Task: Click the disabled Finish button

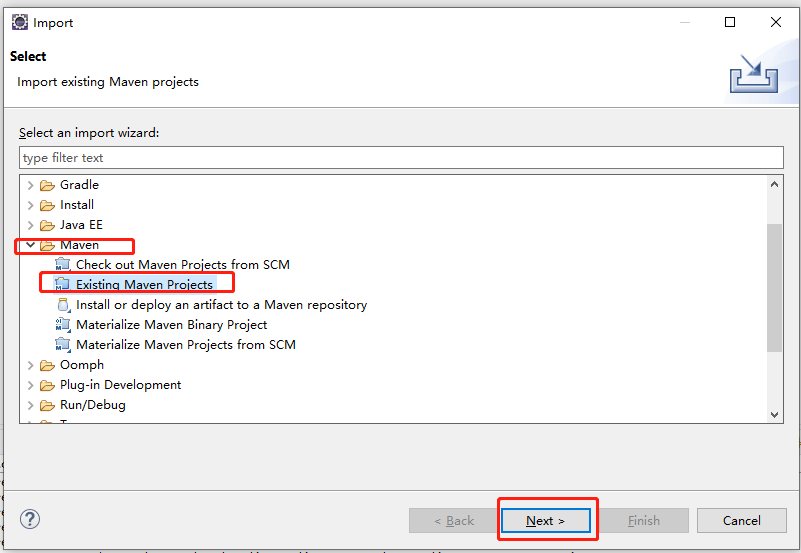Action: pyautogui.click(x=644, y=520)
